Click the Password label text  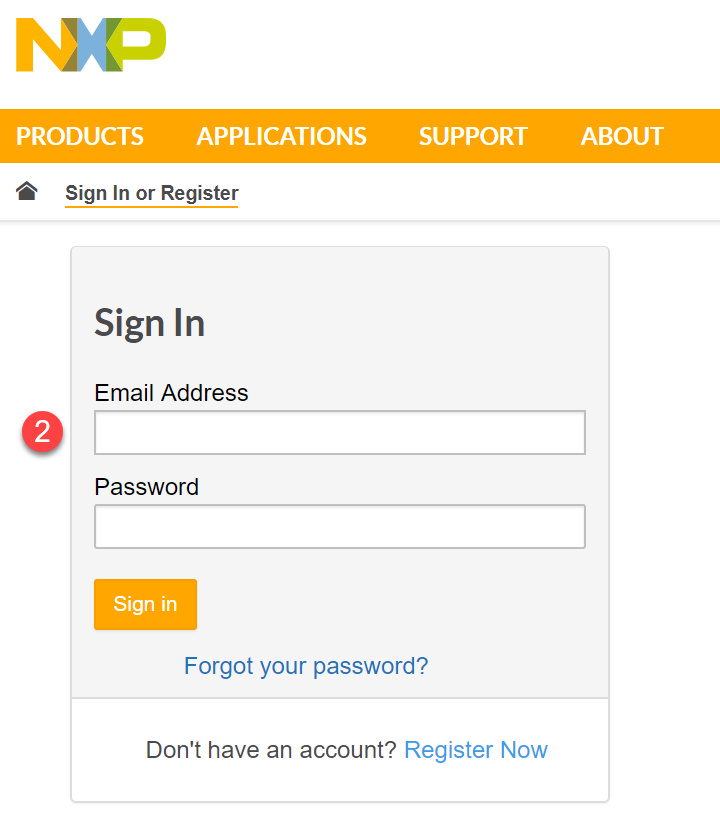tap(146, 487)
